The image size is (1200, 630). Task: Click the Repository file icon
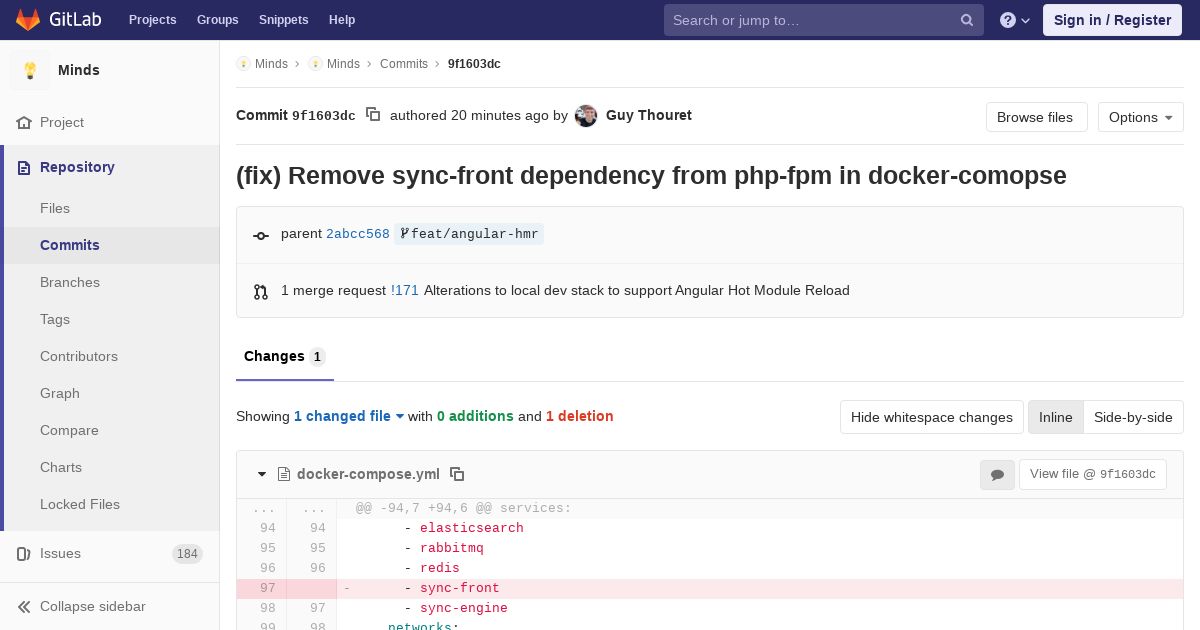[24, 167]
